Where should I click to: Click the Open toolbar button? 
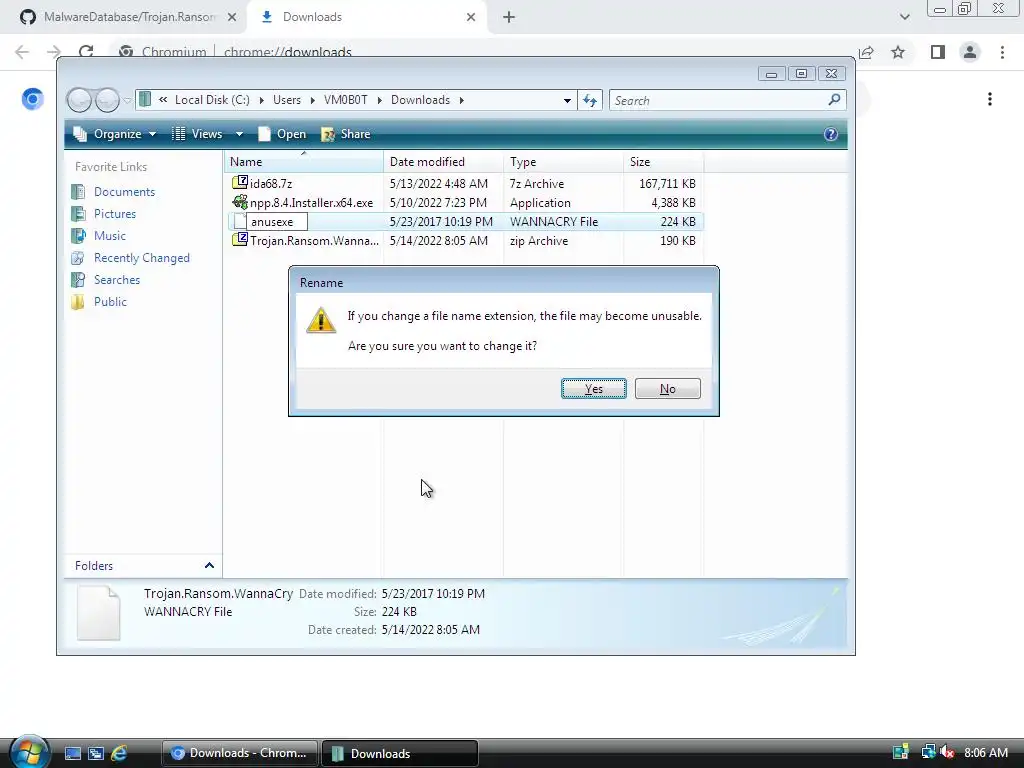[282, 134]
